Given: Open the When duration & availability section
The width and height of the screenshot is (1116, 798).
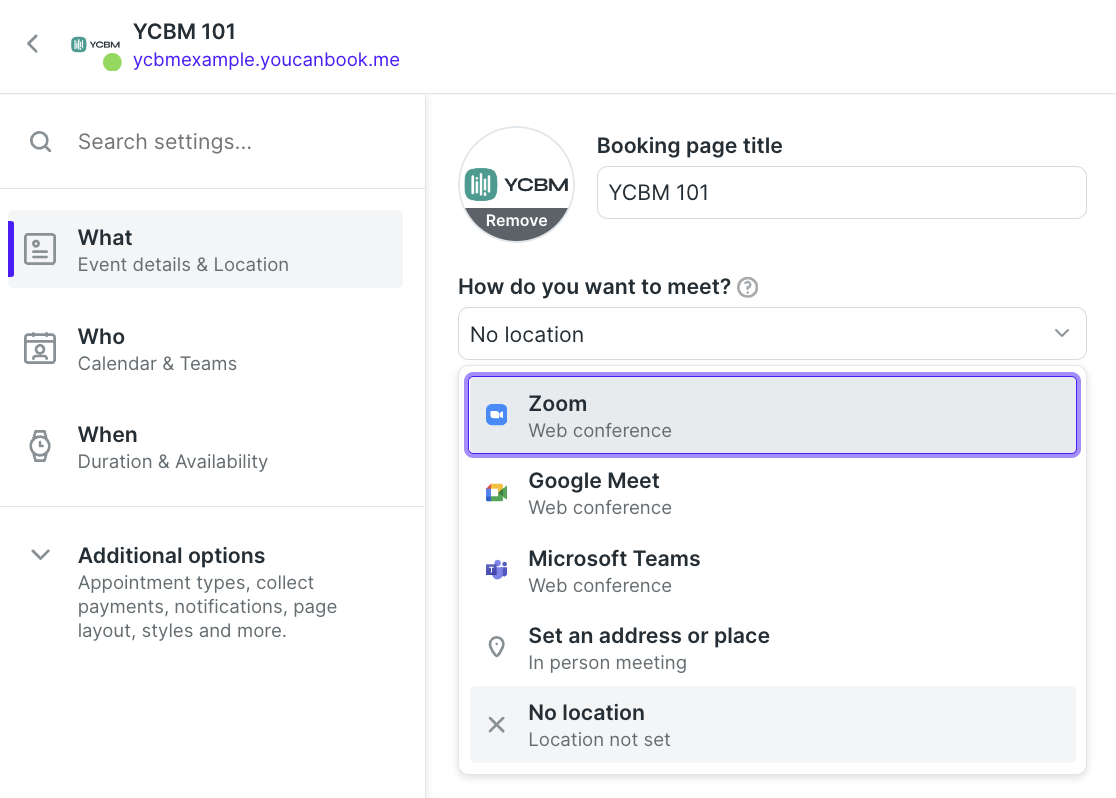Looking at the screenshot, I should 205,447.
